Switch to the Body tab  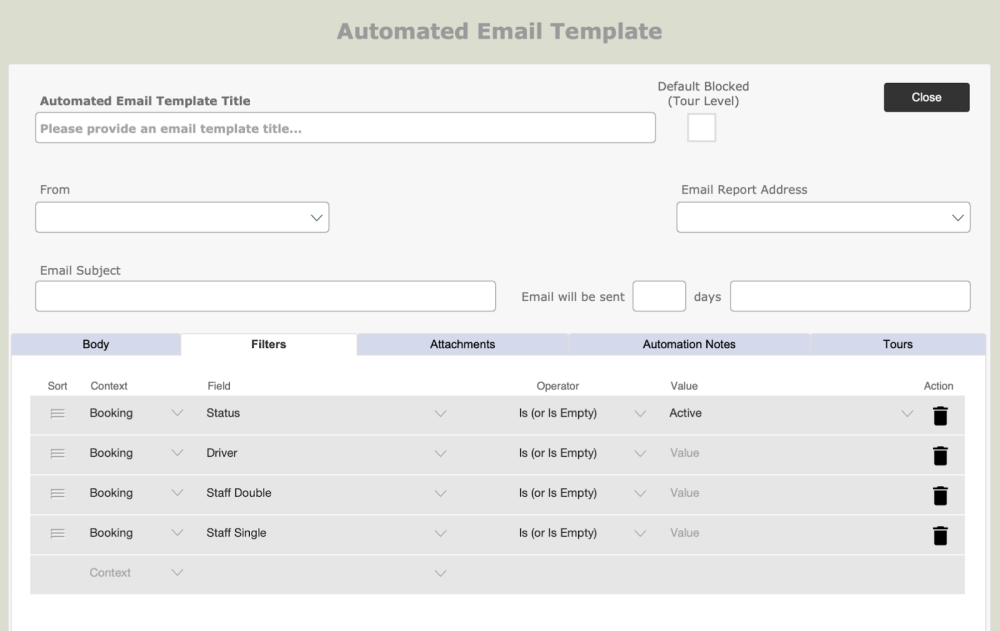pos(96,344)
